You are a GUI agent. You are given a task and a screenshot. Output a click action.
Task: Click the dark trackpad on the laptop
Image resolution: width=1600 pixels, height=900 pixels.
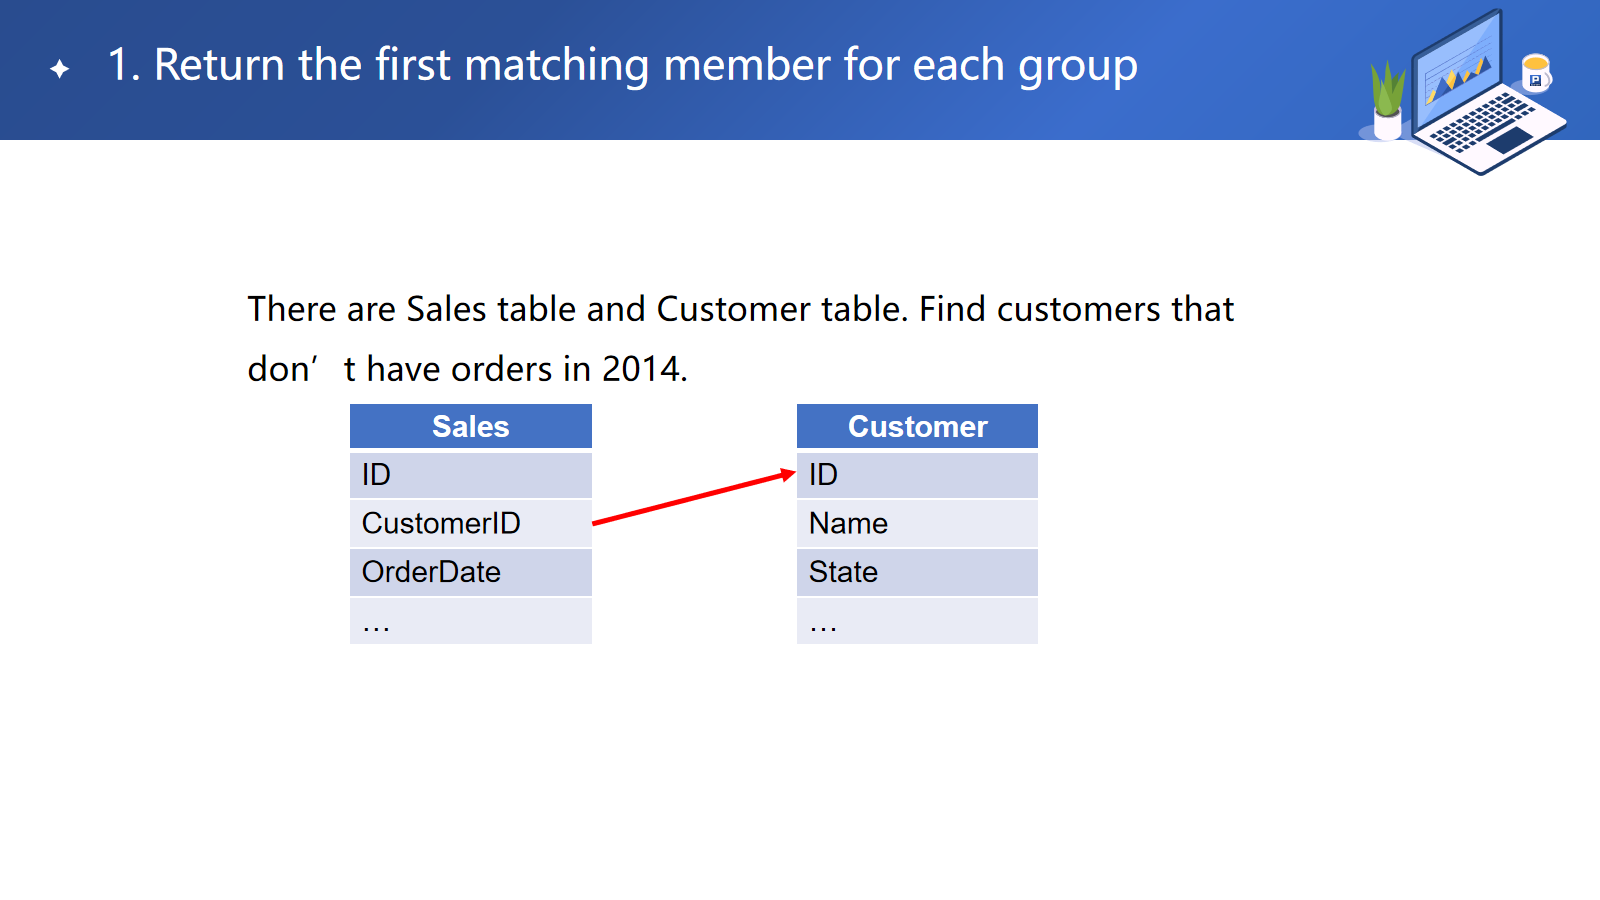1510,139
